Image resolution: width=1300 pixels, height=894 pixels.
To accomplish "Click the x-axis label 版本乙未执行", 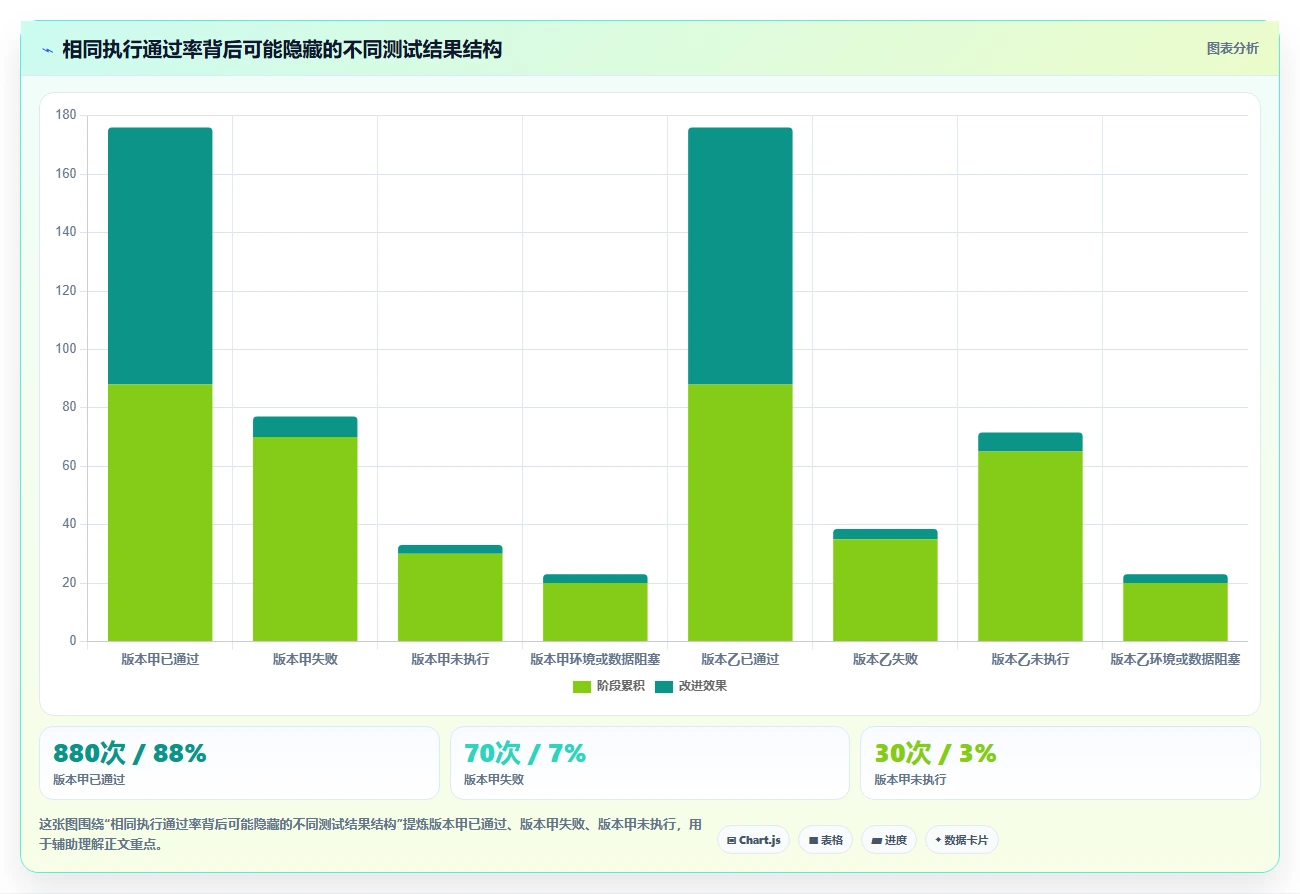I will (1030, 660).
